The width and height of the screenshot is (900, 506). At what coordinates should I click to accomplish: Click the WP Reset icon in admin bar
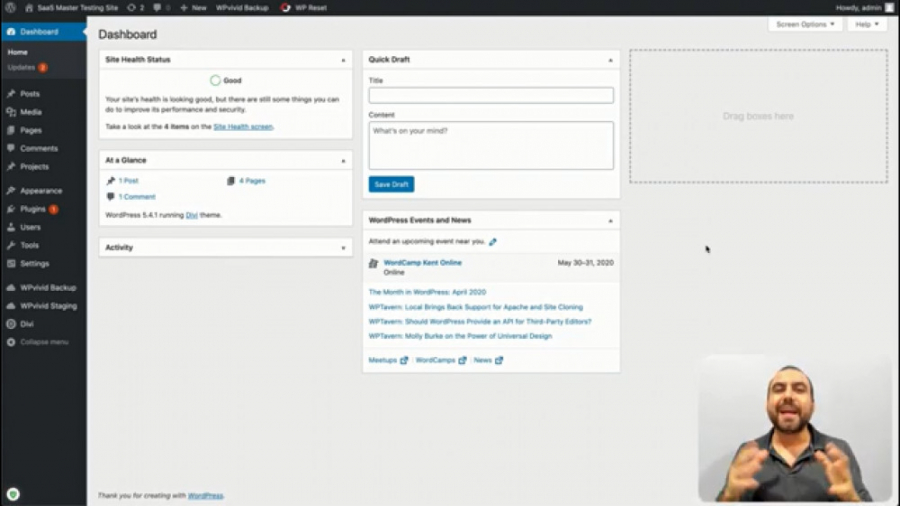pyautogui.click(x=285, y=7)
